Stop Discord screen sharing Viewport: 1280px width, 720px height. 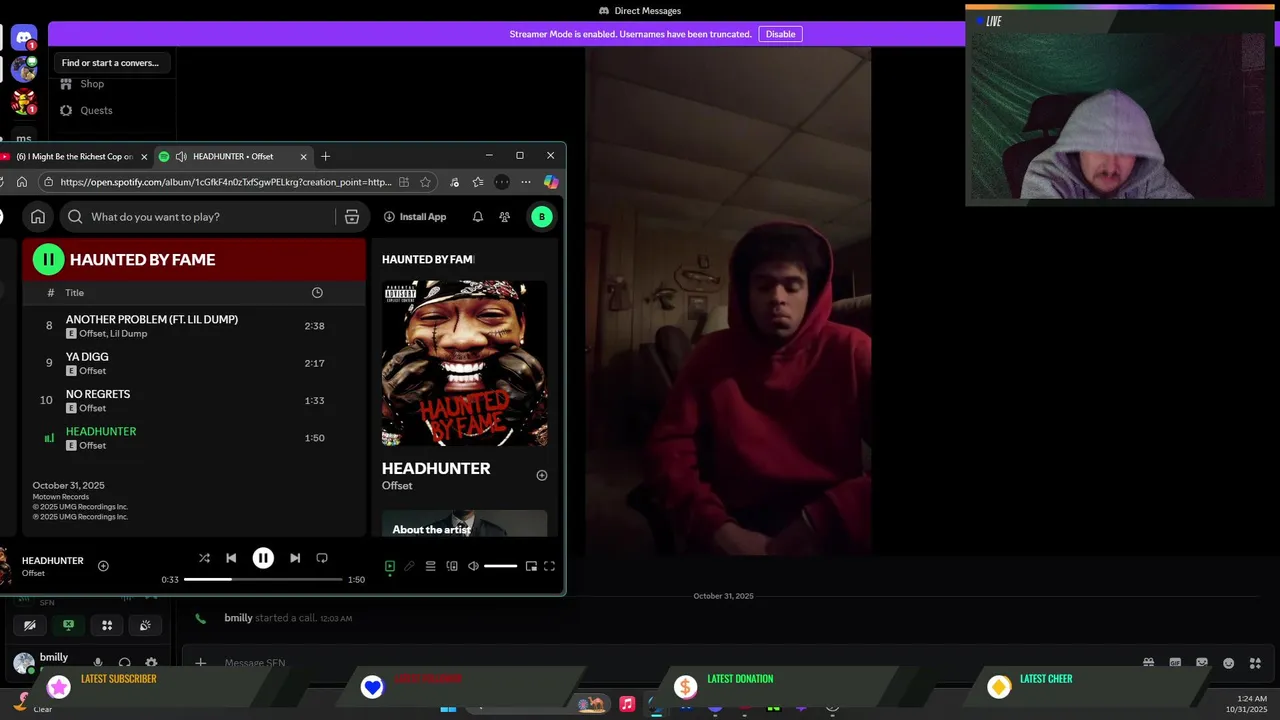tap(68, 625)
